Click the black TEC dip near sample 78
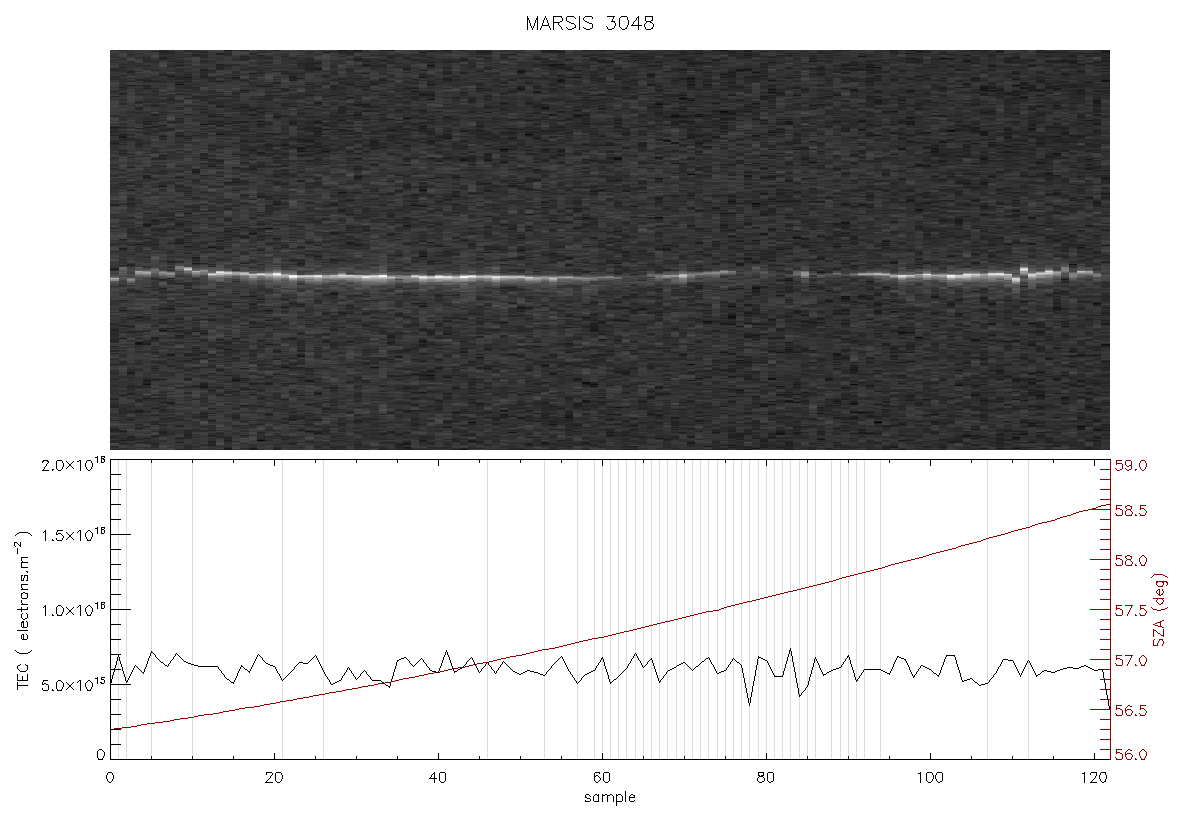 (750, 704)
